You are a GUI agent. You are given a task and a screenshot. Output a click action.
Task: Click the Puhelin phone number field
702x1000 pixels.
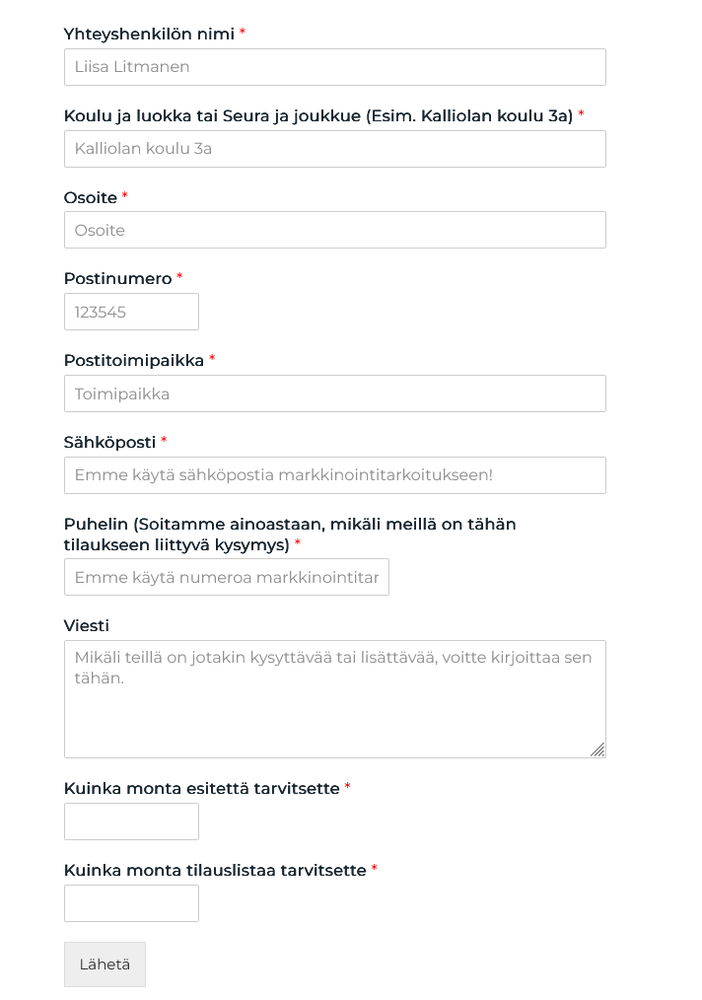(x=226, y=577)
